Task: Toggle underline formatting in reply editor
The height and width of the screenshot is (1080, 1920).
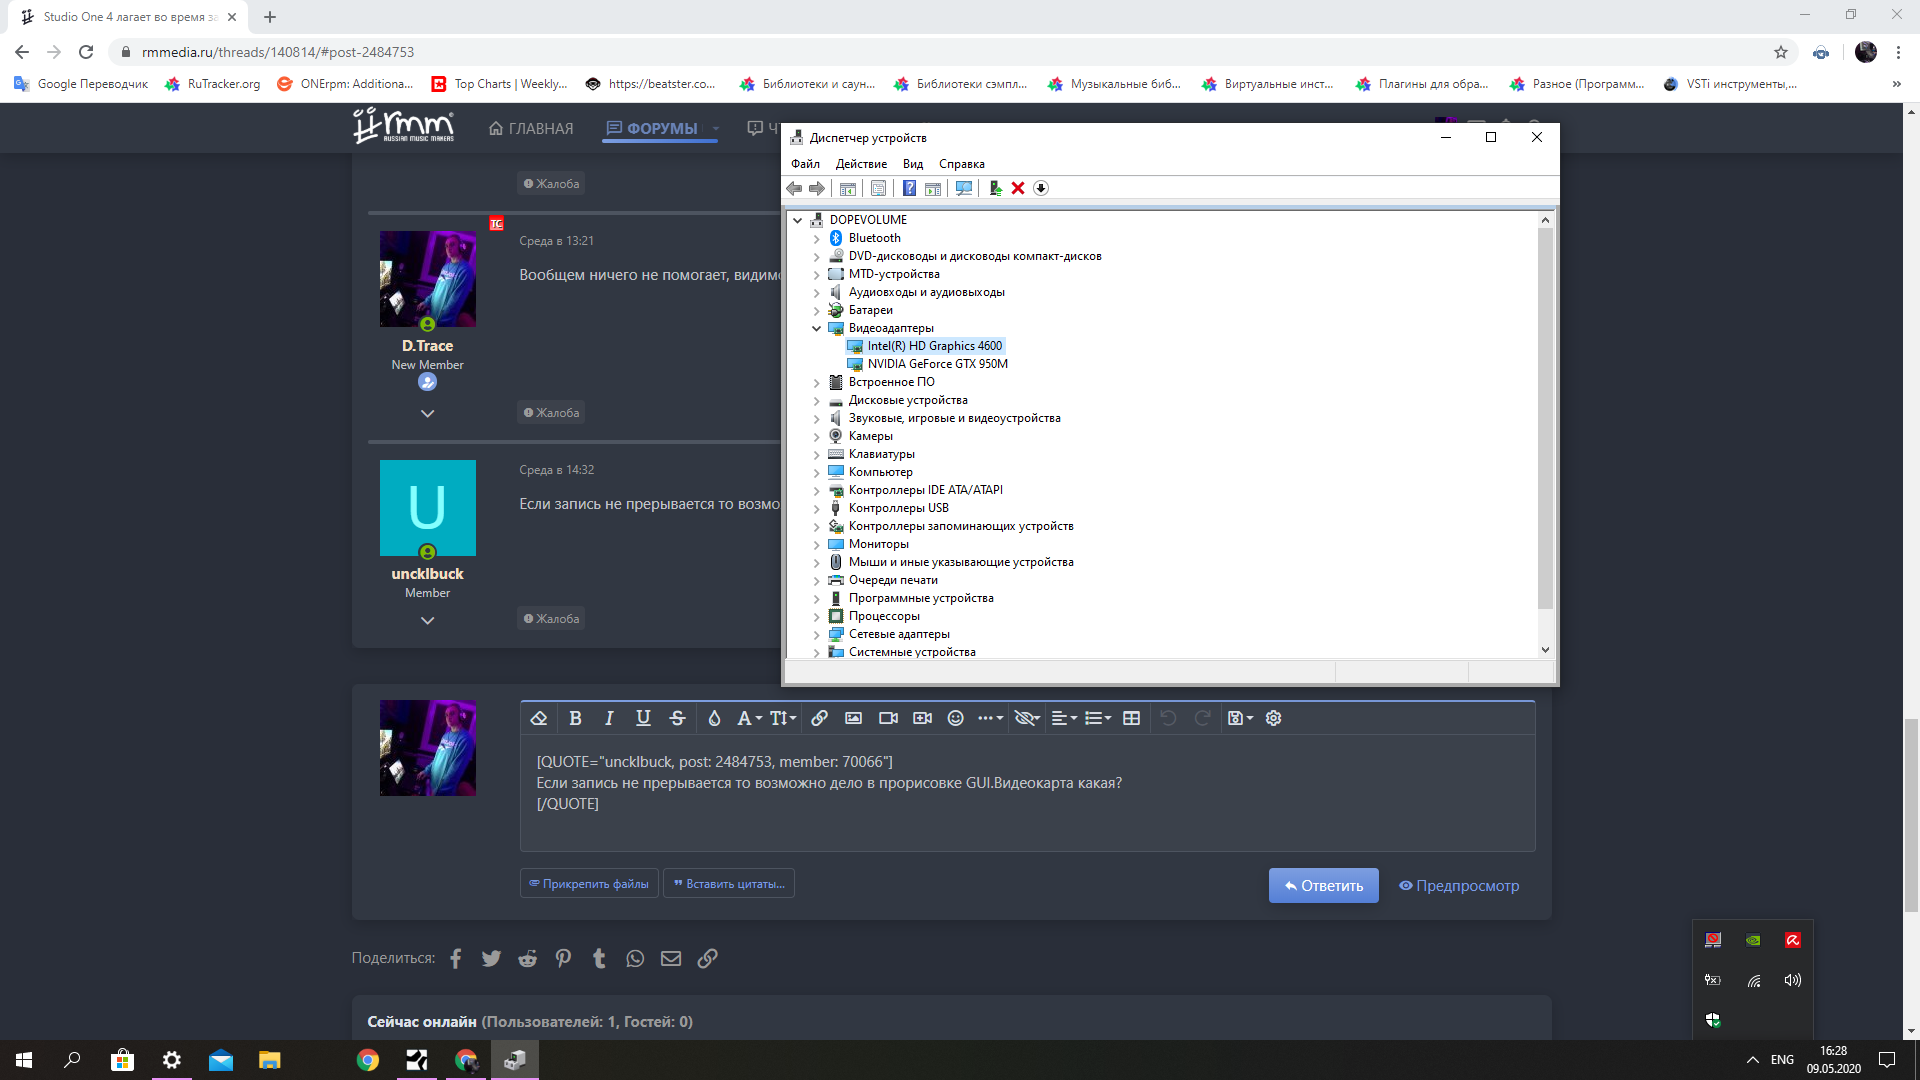Action: click(643, 718)
